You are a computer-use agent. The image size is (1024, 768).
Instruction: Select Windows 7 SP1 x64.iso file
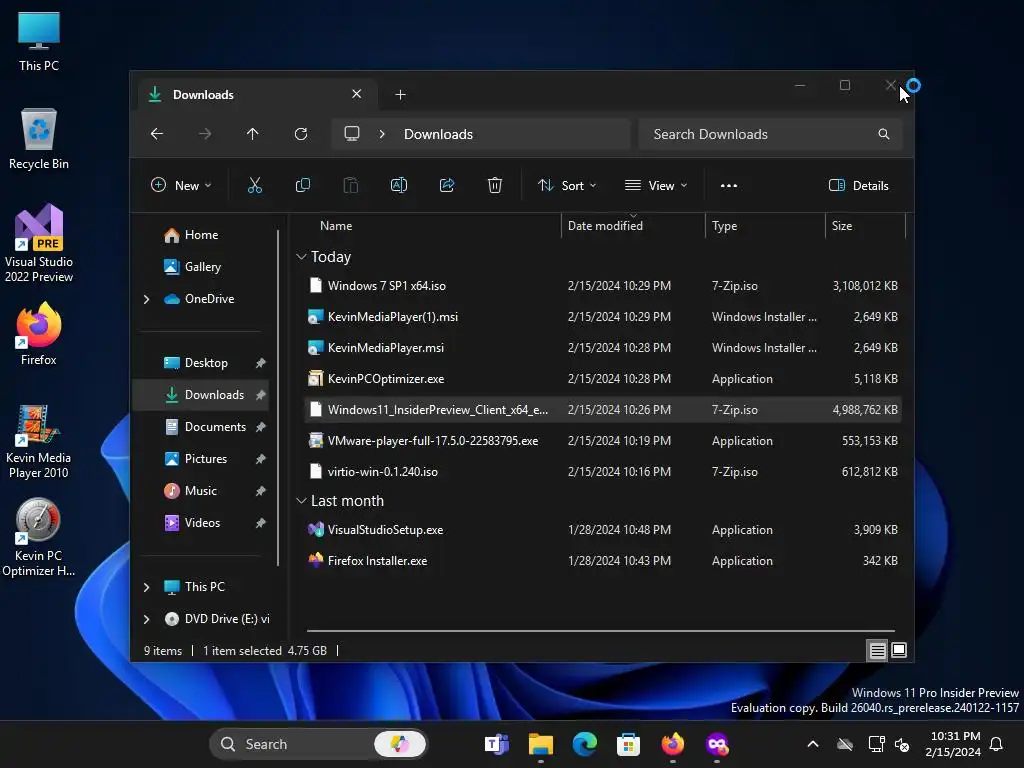603,285
